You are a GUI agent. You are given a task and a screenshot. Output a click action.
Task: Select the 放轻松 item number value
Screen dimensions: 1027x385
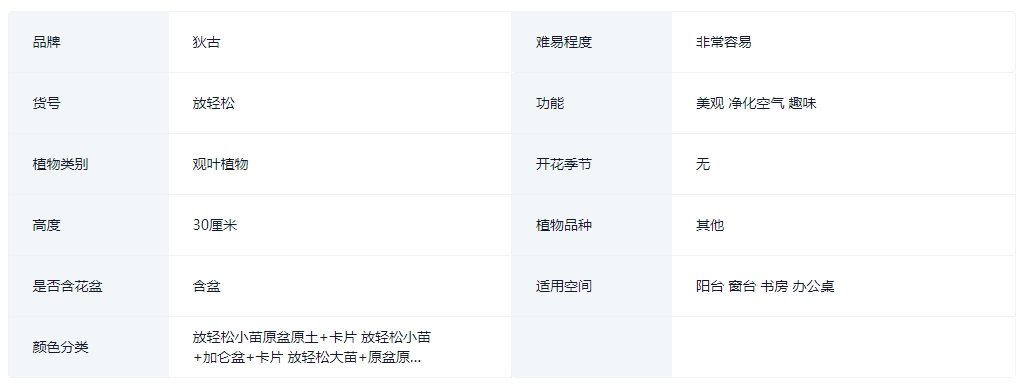pyautogui.click(x=214, y=103)
